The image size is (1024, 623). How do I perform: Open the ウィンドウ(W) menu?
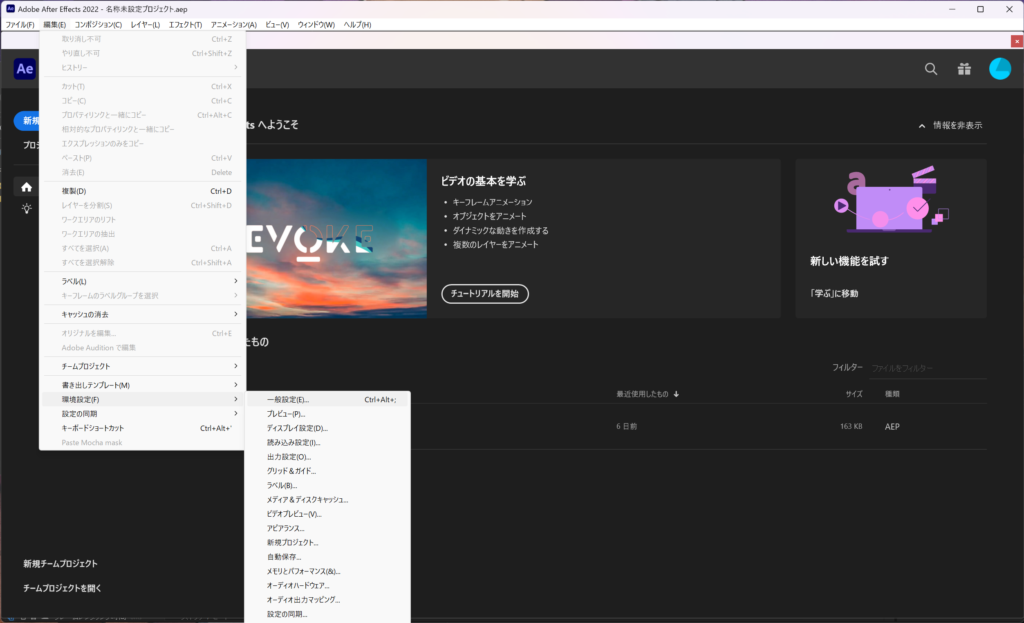point(316,25)
